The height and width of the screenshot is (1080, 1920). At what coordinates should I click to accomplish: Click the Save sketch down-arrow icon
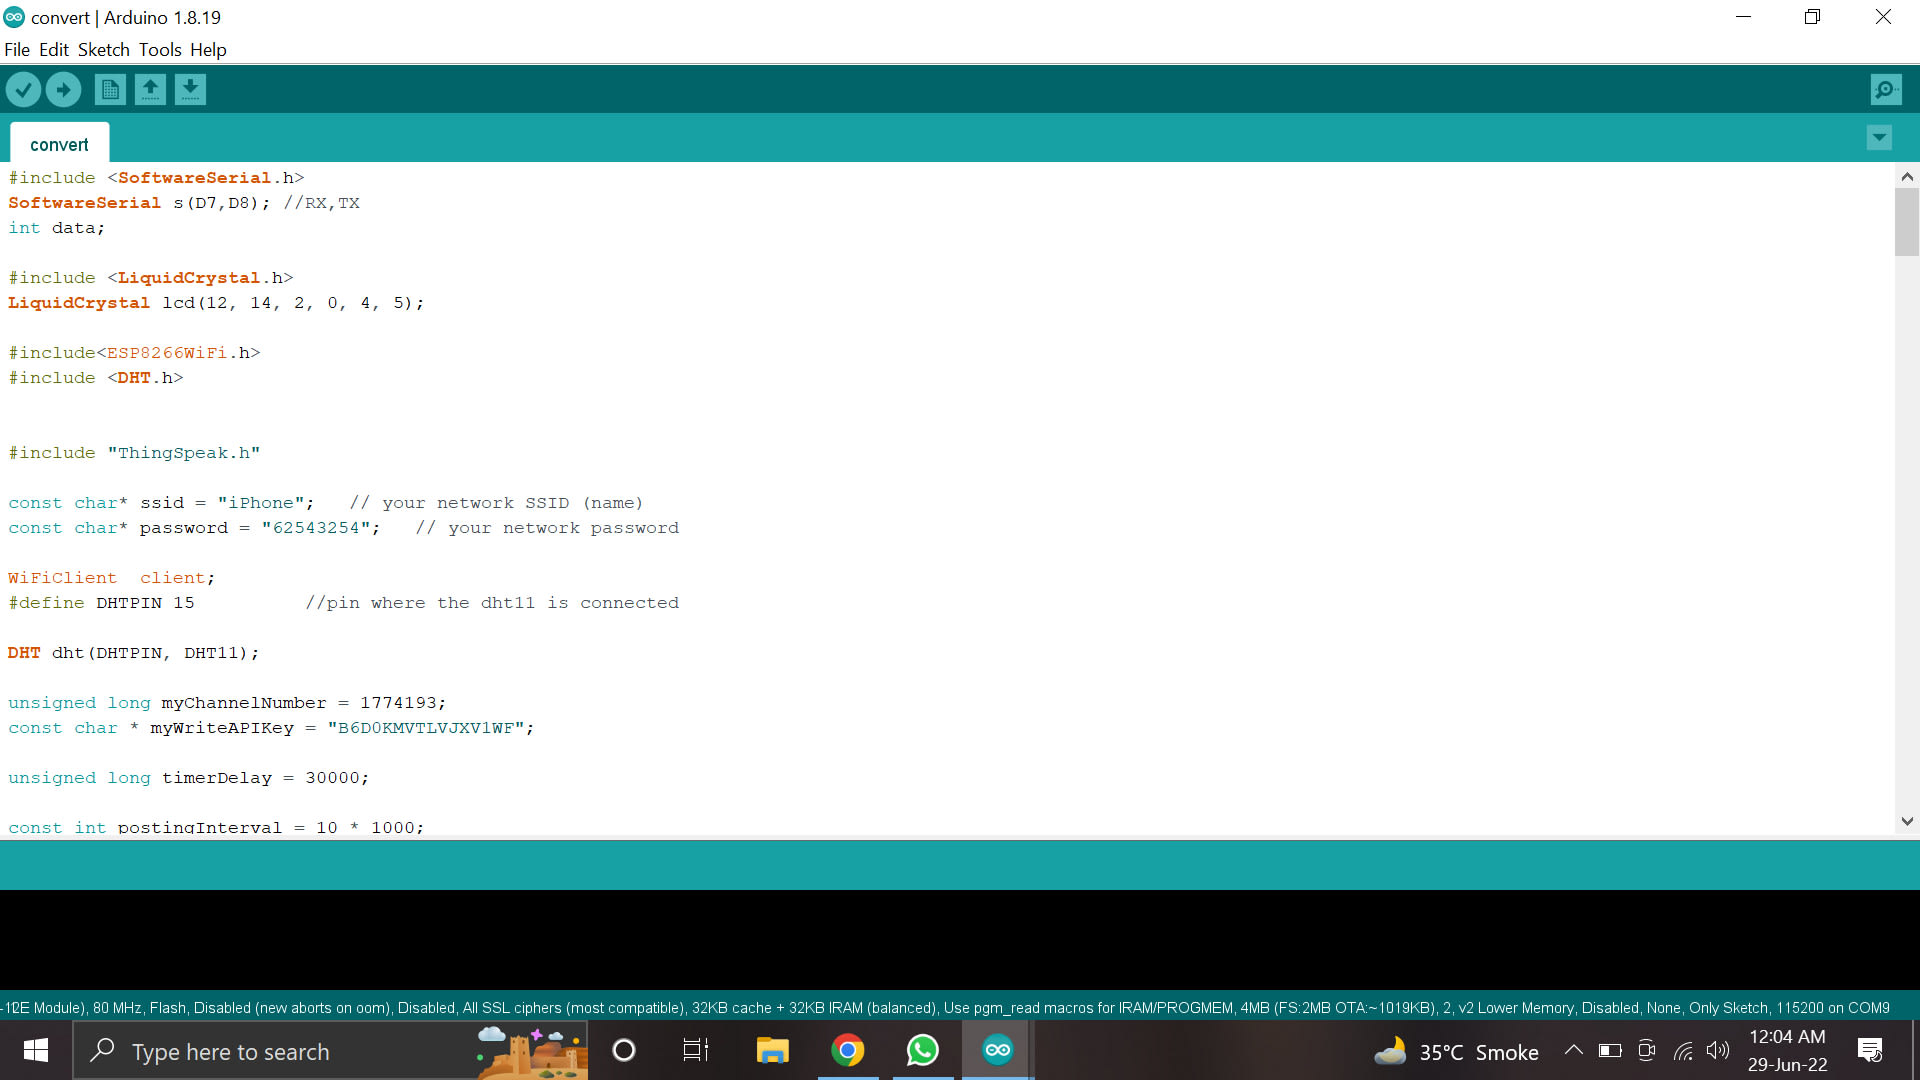click(190, 90)
